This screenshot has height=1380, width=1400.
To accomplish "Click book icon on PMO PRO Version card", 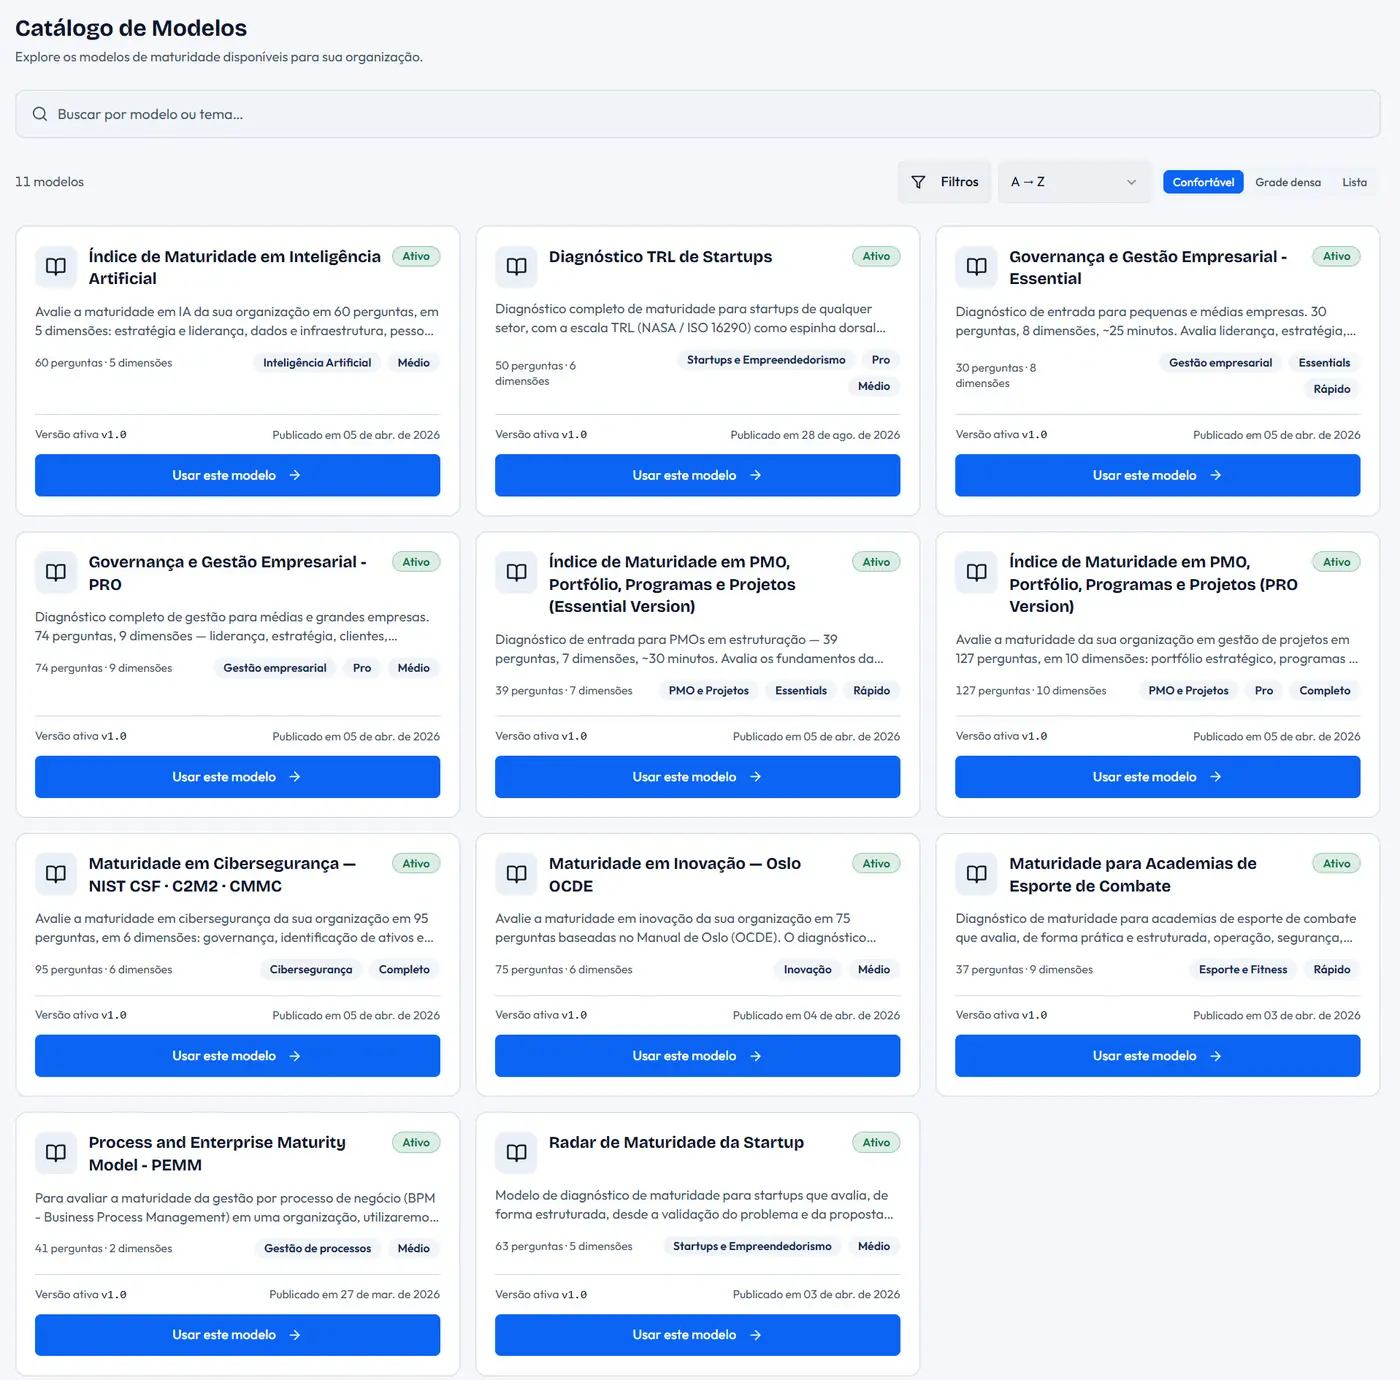I will (x=976, y=572).
